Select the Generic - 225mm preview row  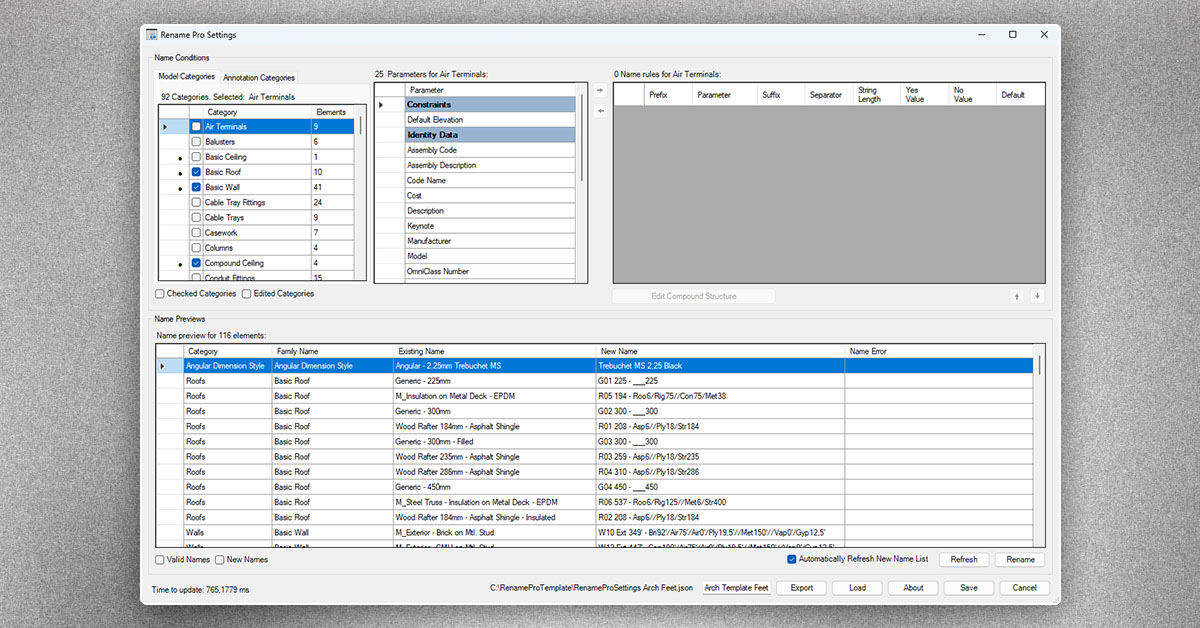[x=595, y=381]
